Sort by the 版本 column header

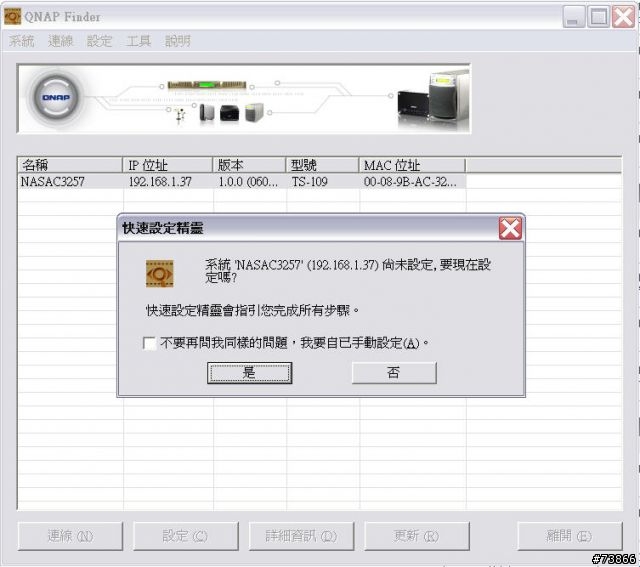point(249,165)
